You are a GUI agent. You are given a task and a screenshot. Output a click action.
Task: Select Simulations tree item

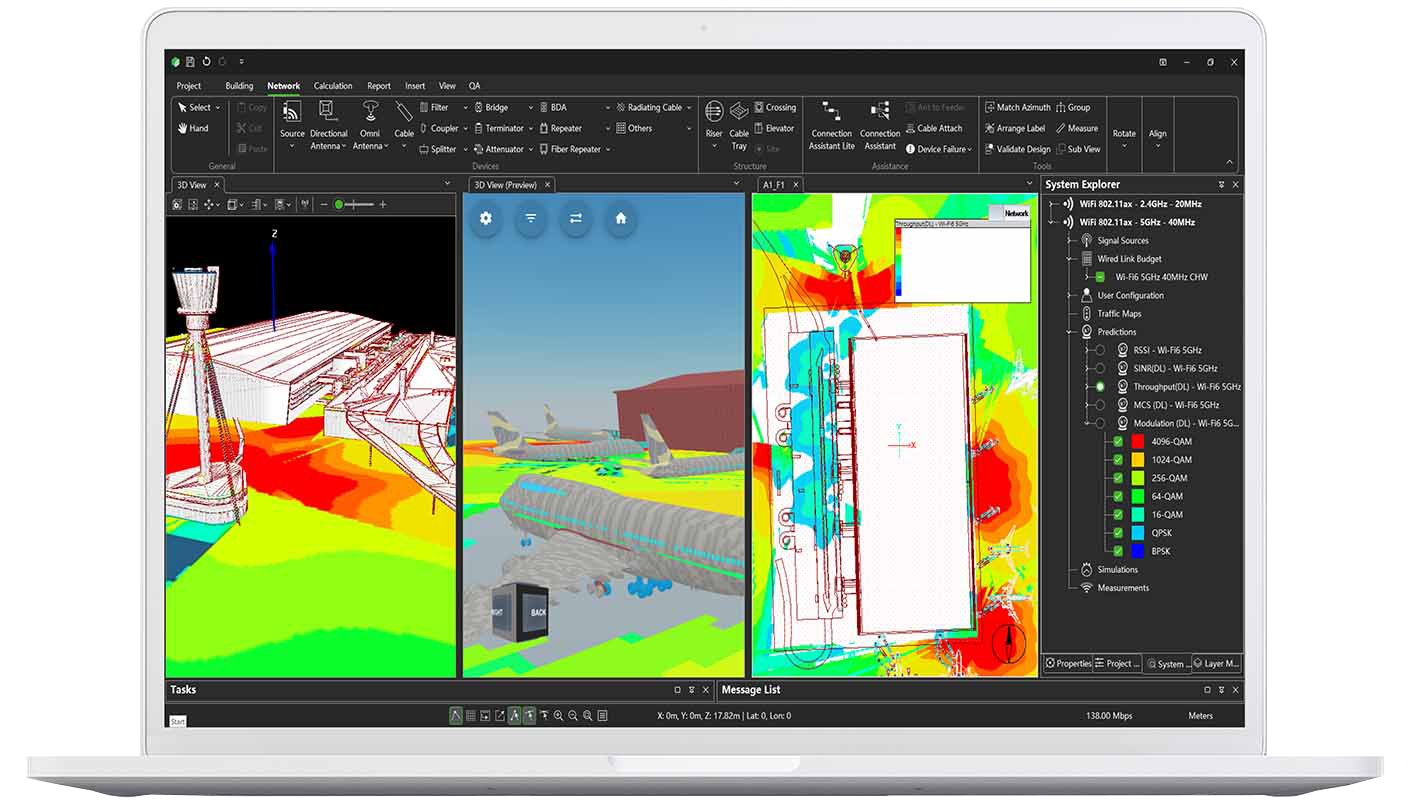tap(1117, 569)
